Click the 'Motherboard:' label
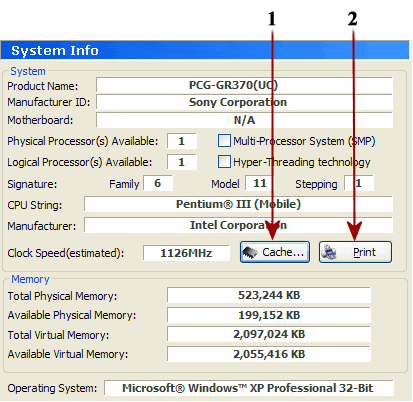The width and height of the screenshot is (413, 402). pyautogui.click(x=40, y=120)
